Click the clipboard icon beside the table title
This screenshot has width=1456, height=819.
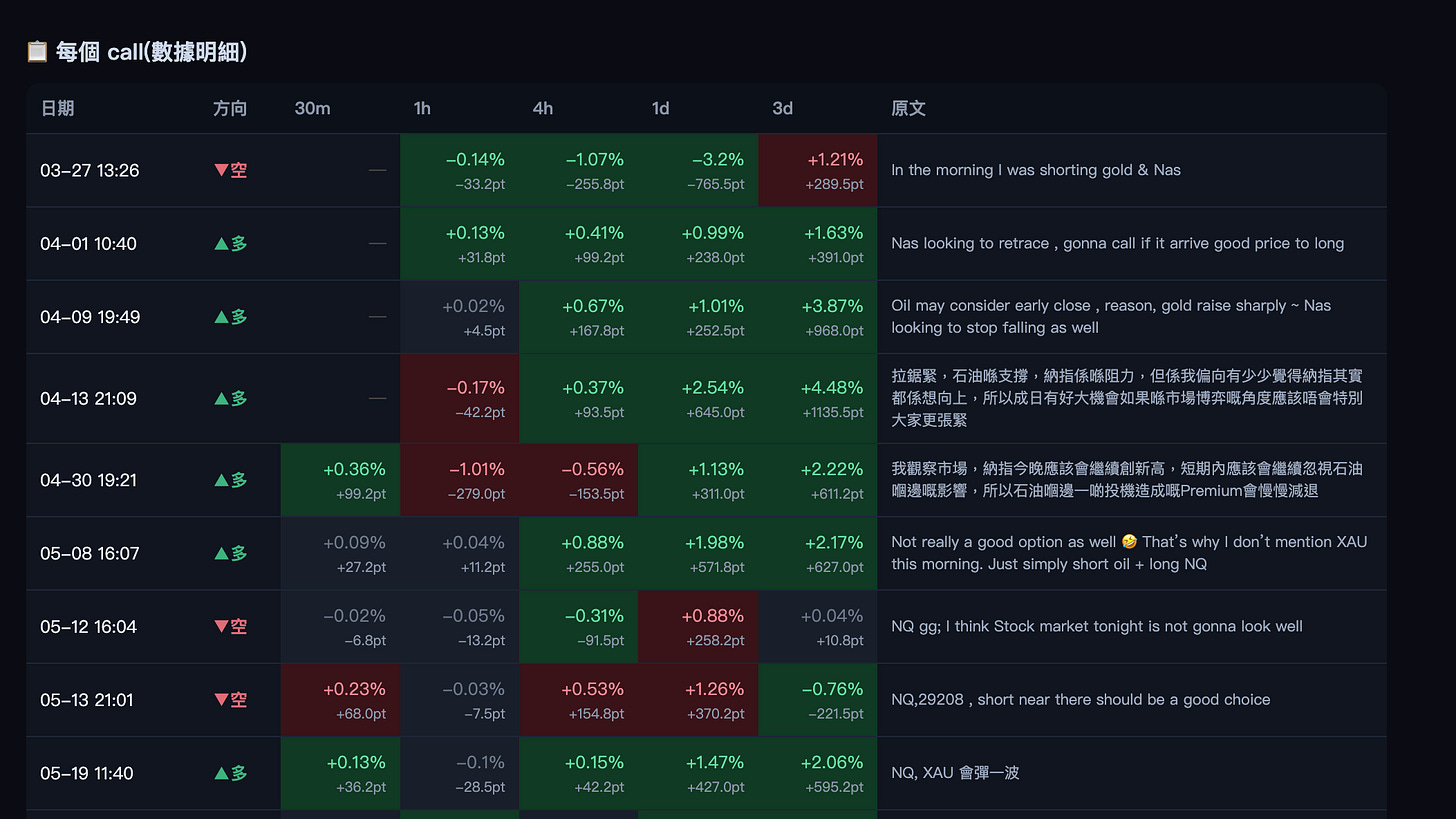37,51
